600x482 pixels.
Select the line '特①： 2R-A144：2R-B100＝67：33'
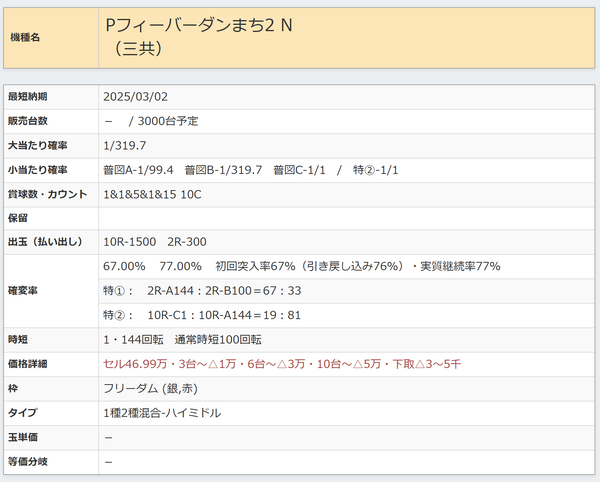[202, 291]
